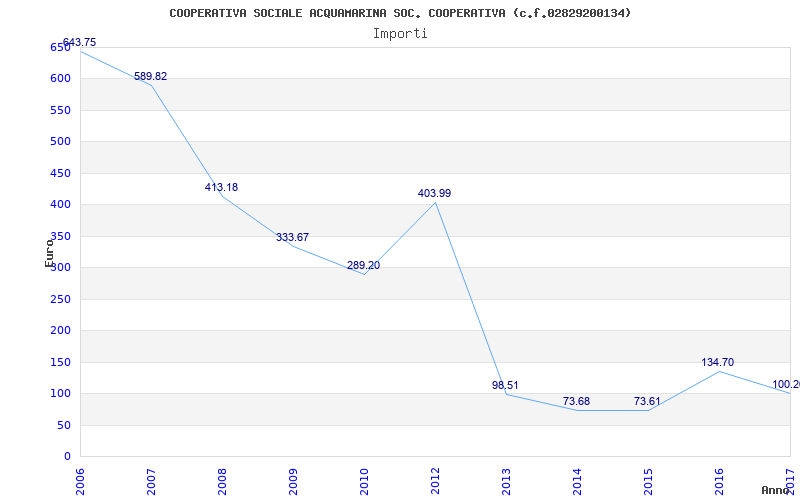Click the Importi subtitle

pyautogui.click(x=400, y=34)
